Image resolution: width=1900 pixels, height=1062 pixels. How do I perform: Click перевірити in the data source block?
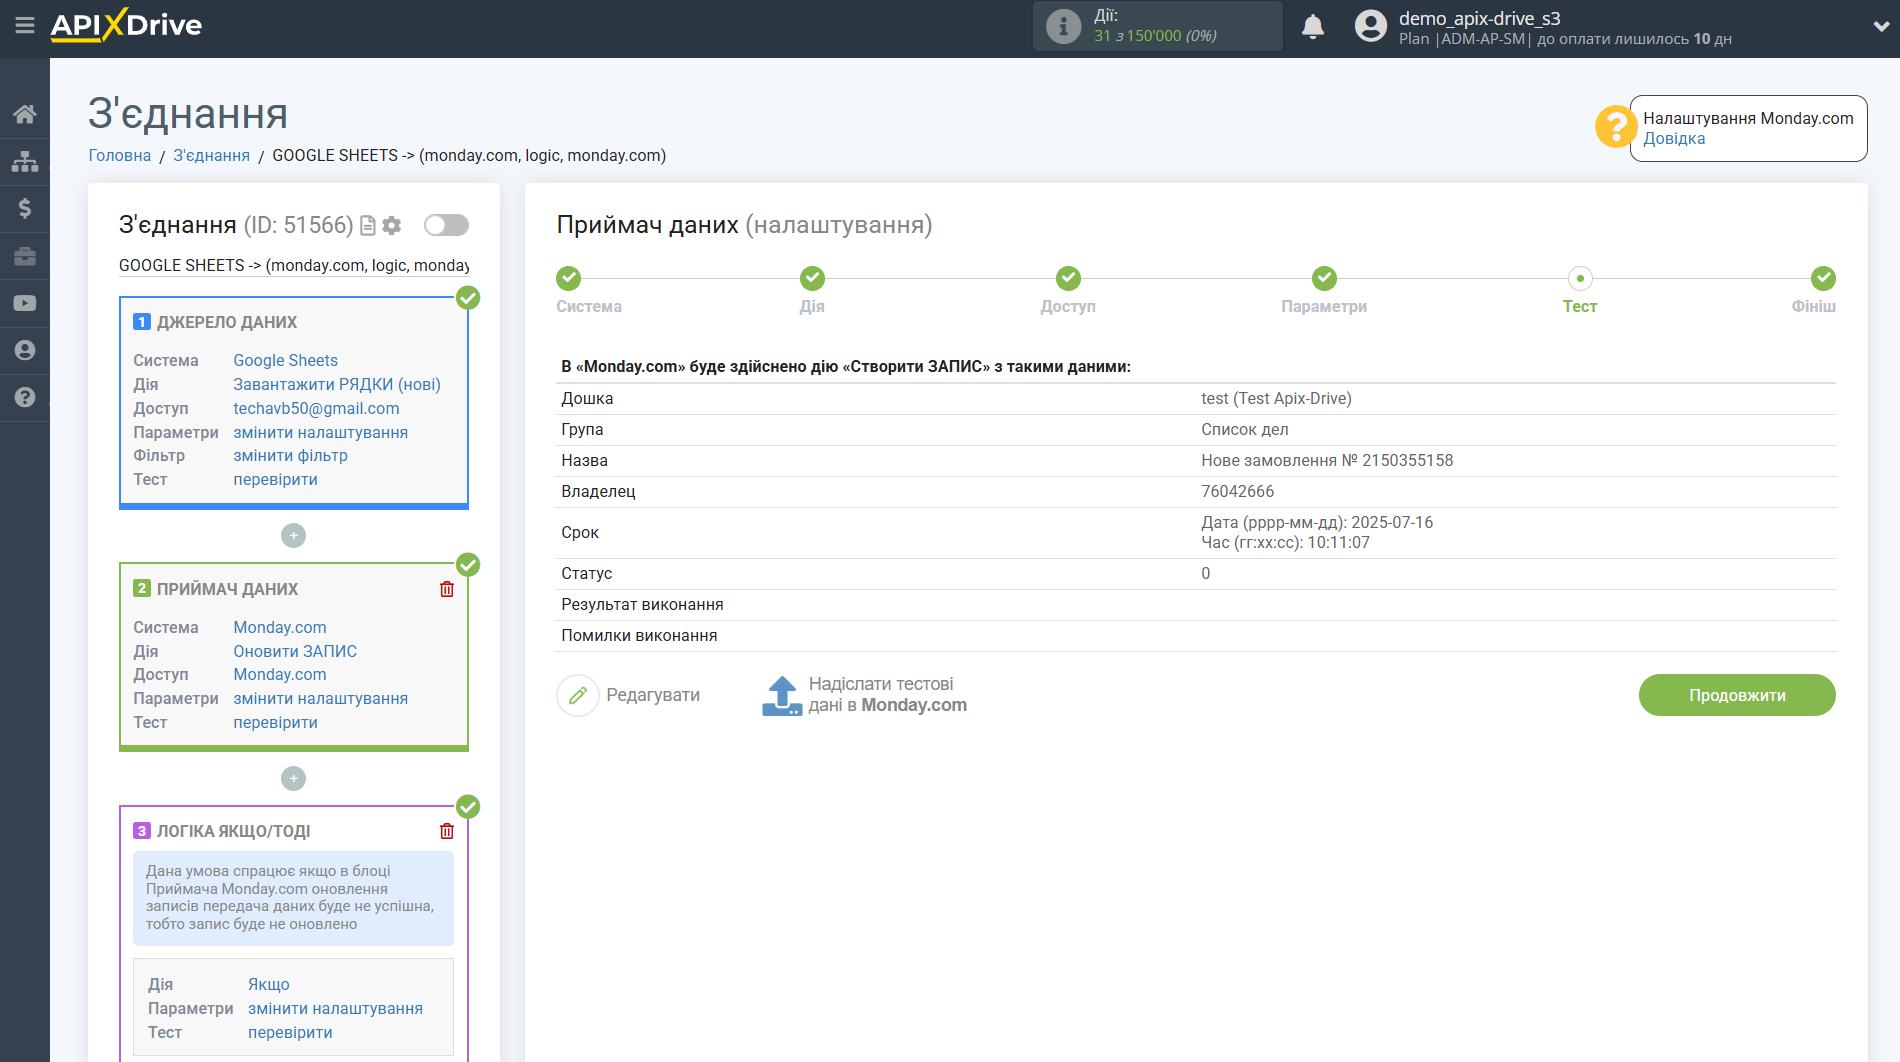click(x=276, y=479)
